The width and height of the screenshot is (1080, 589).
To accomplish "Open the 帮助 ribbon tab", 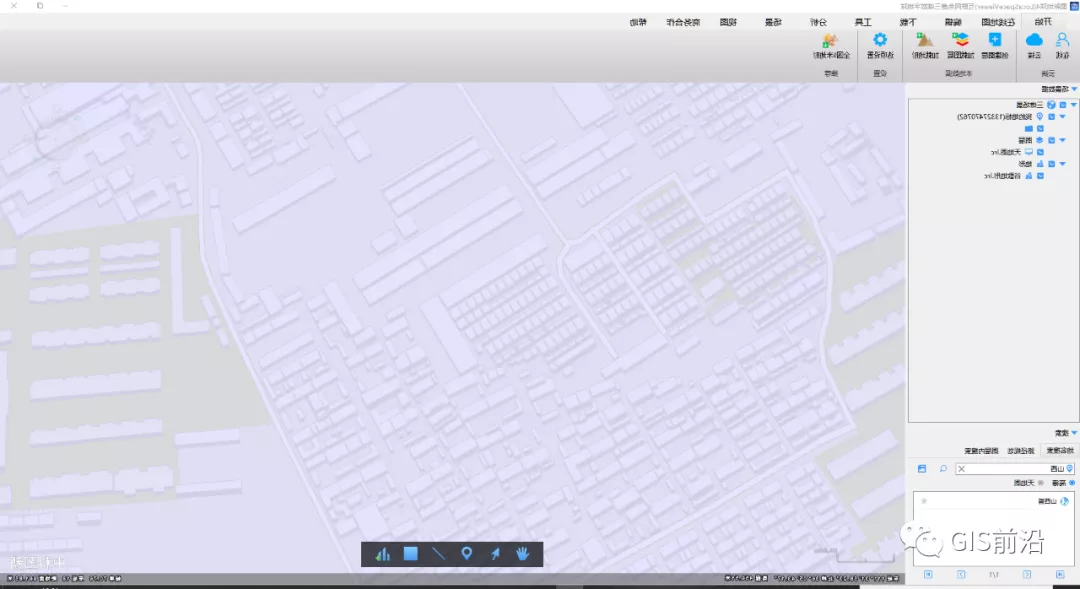I will (638, 22).
